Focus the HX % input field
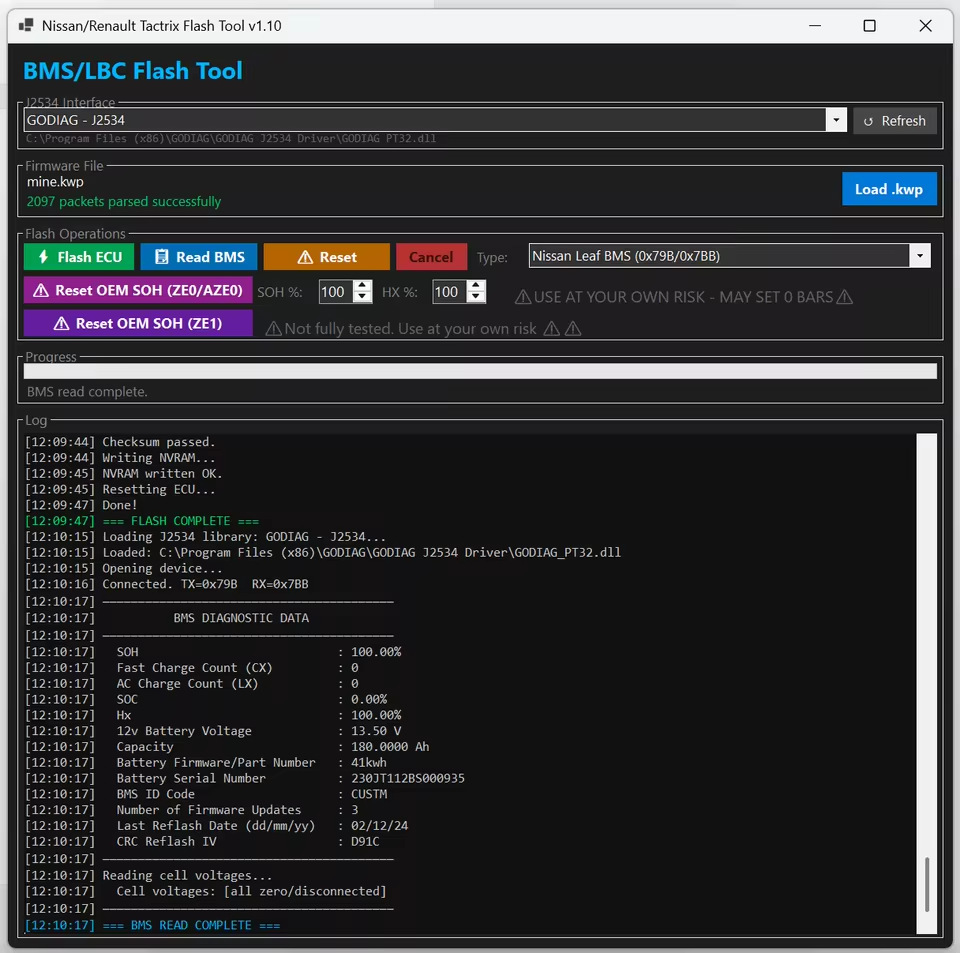 pyautogui.click(x=449, y=292)
